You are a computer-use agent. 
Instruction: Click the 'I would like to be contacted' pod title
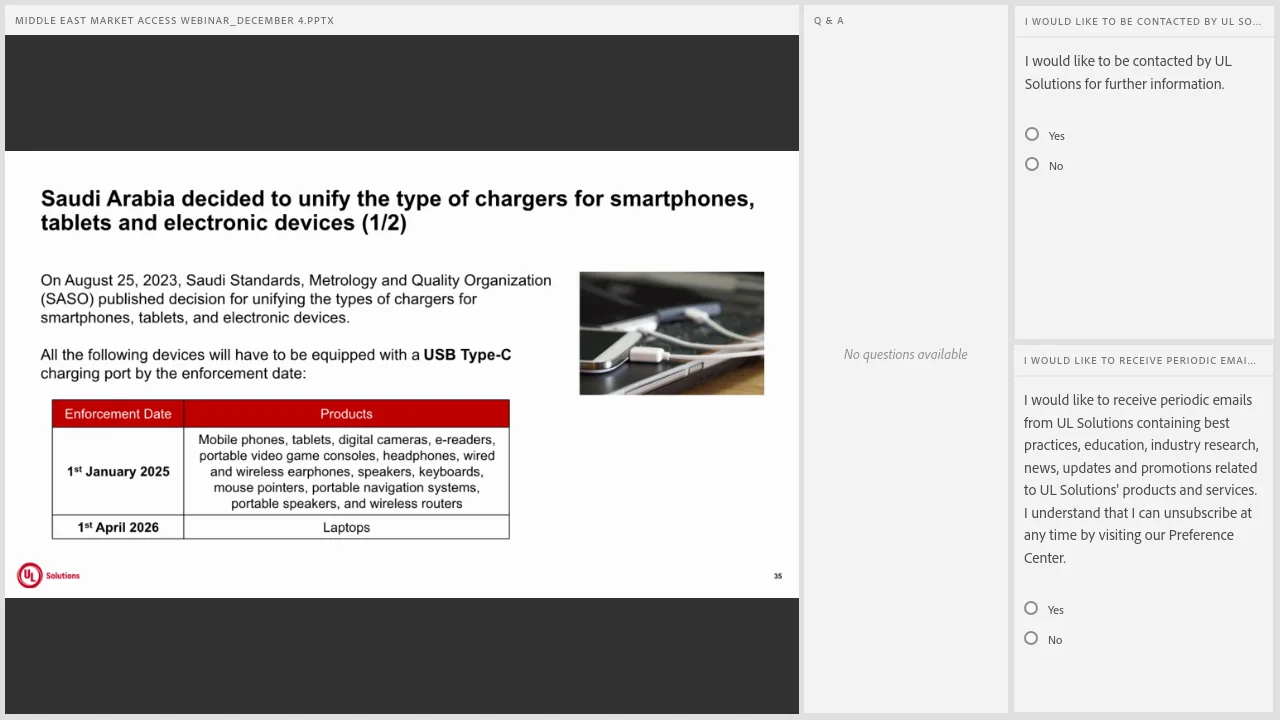1143,21
